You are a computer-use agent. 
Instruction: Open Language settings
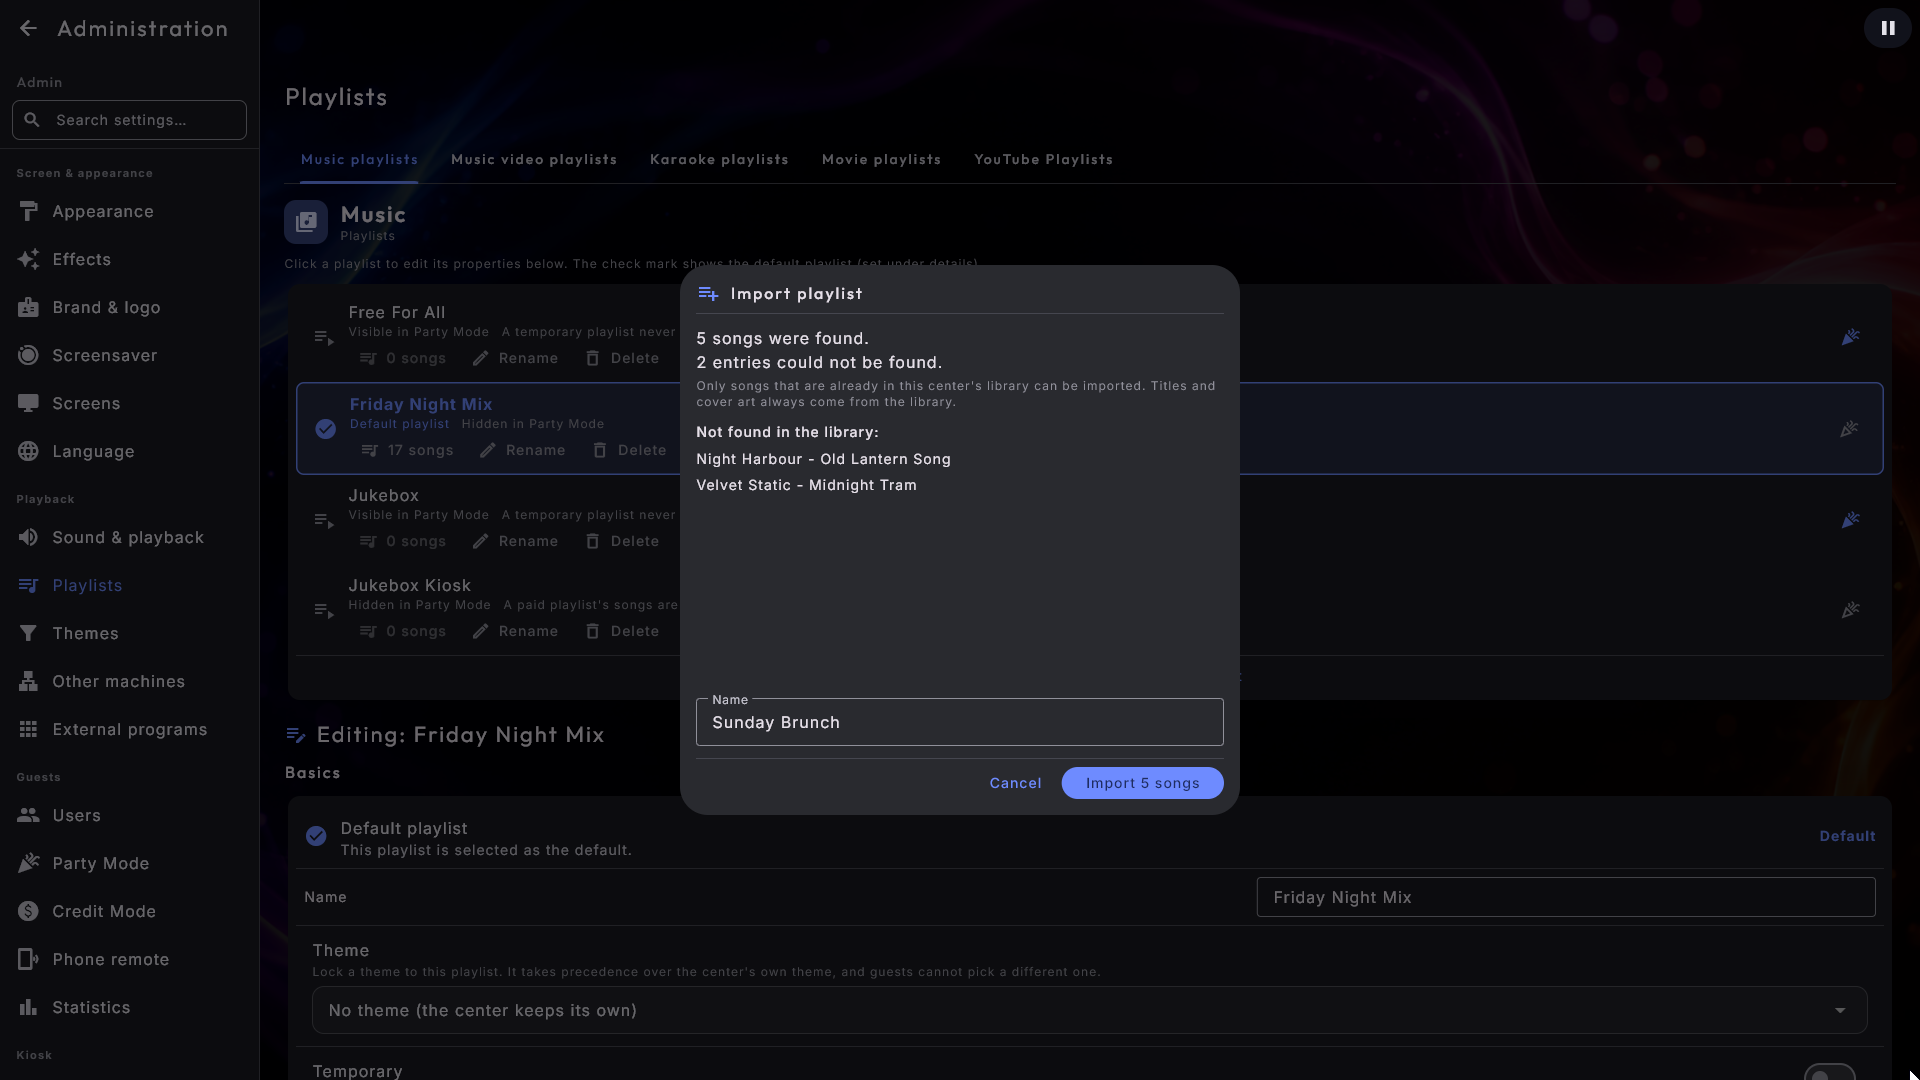pos(130,452)
